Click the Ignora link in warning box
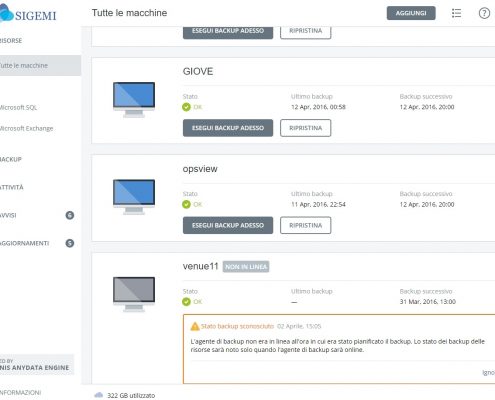Screen dimensions: 495x400 coord(489,373)
